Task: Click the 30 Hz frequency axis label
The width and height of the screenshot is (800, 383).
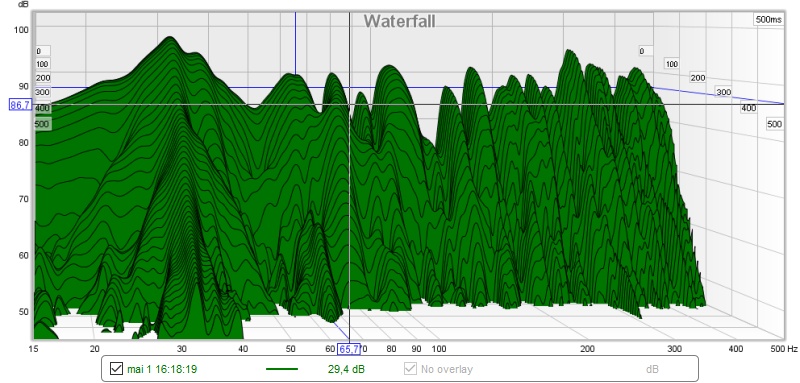Action: tap(182, 349)
